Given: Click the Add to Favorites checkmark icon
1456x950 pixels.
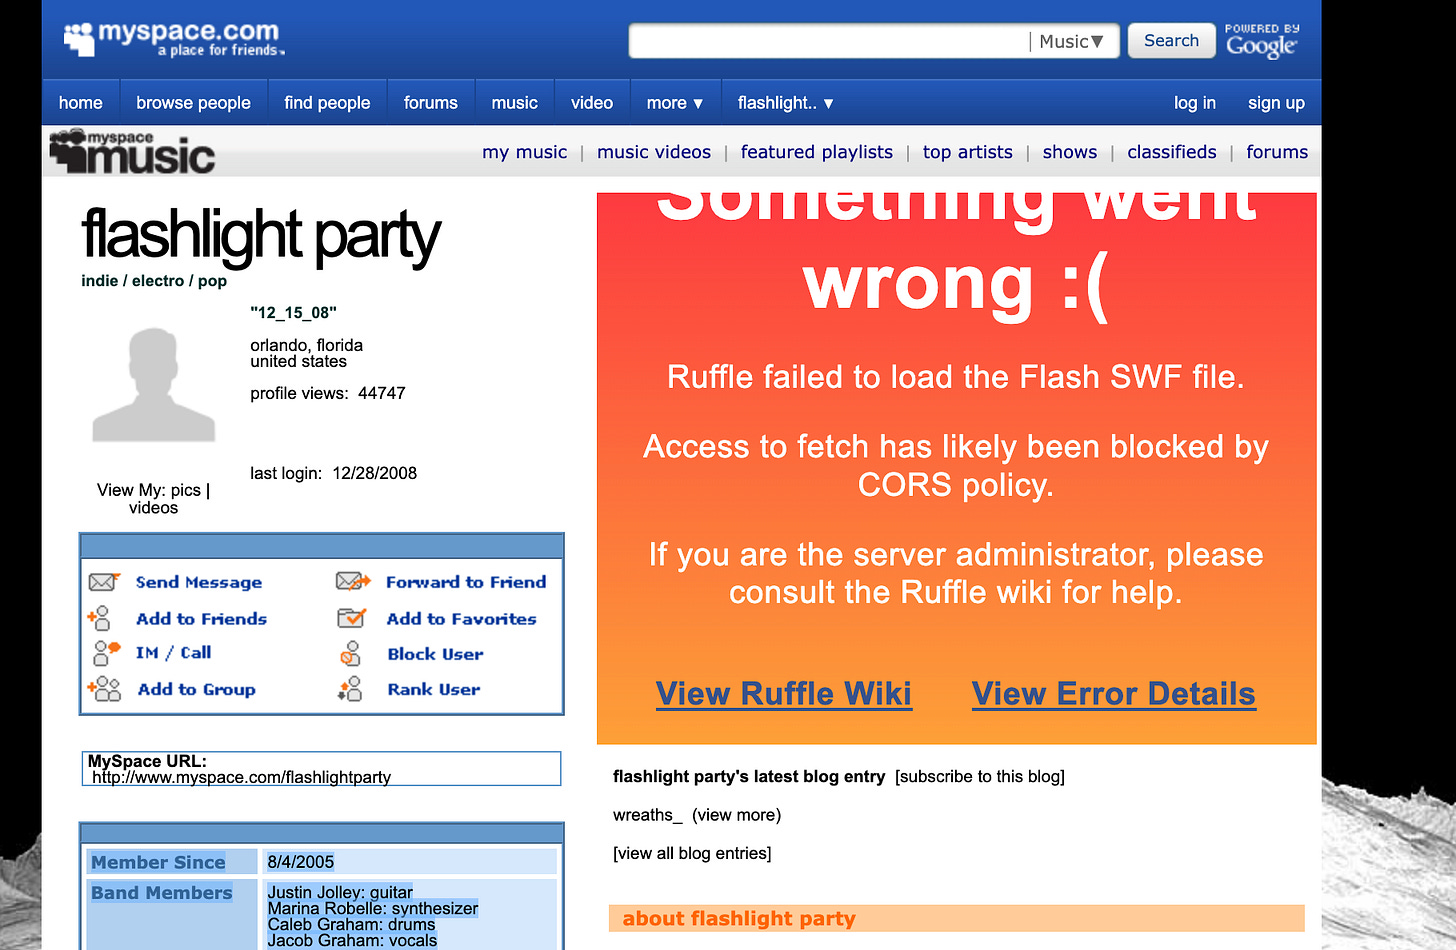Looking at the screenshot, I should pos(351,618).
